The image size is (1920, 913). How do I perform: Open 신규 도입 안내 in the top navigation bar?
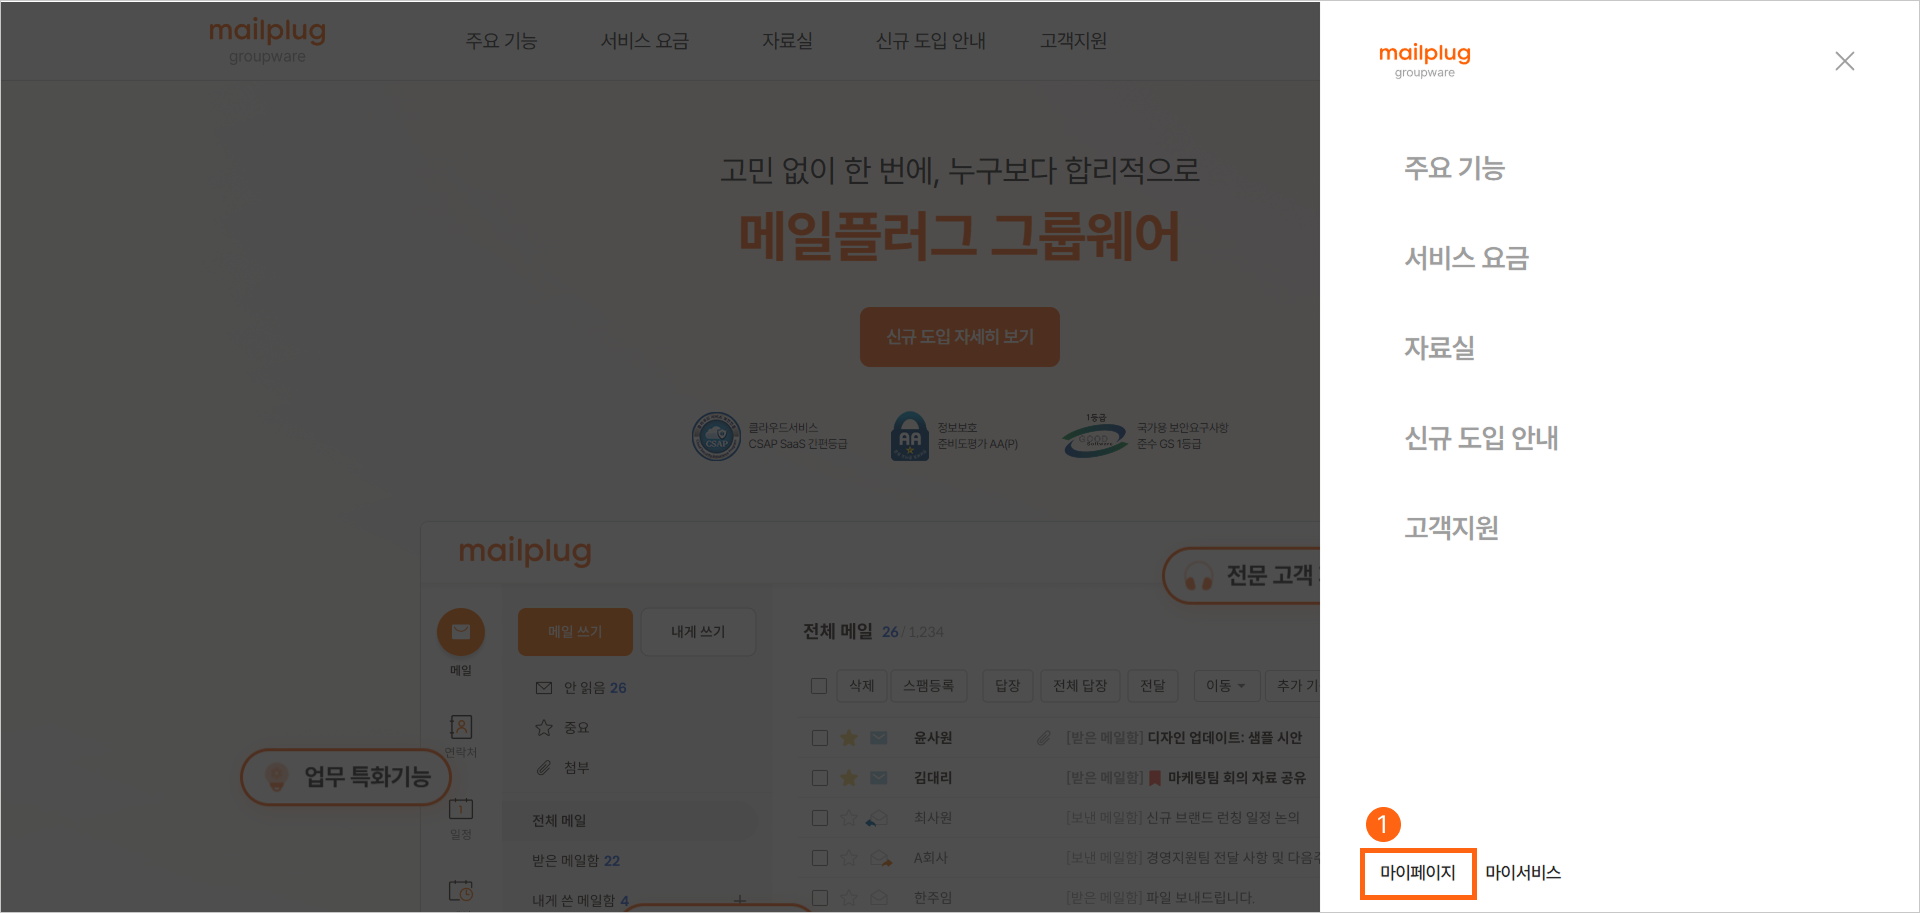tap(930, 41)
